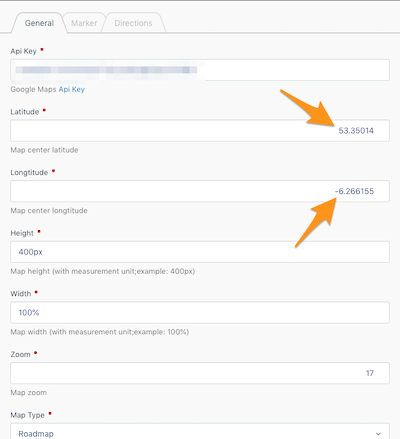This screenshot has width=400, height=439.
Task: Focus the Latitude field showing 53.35014
Action: coord(200,130)
